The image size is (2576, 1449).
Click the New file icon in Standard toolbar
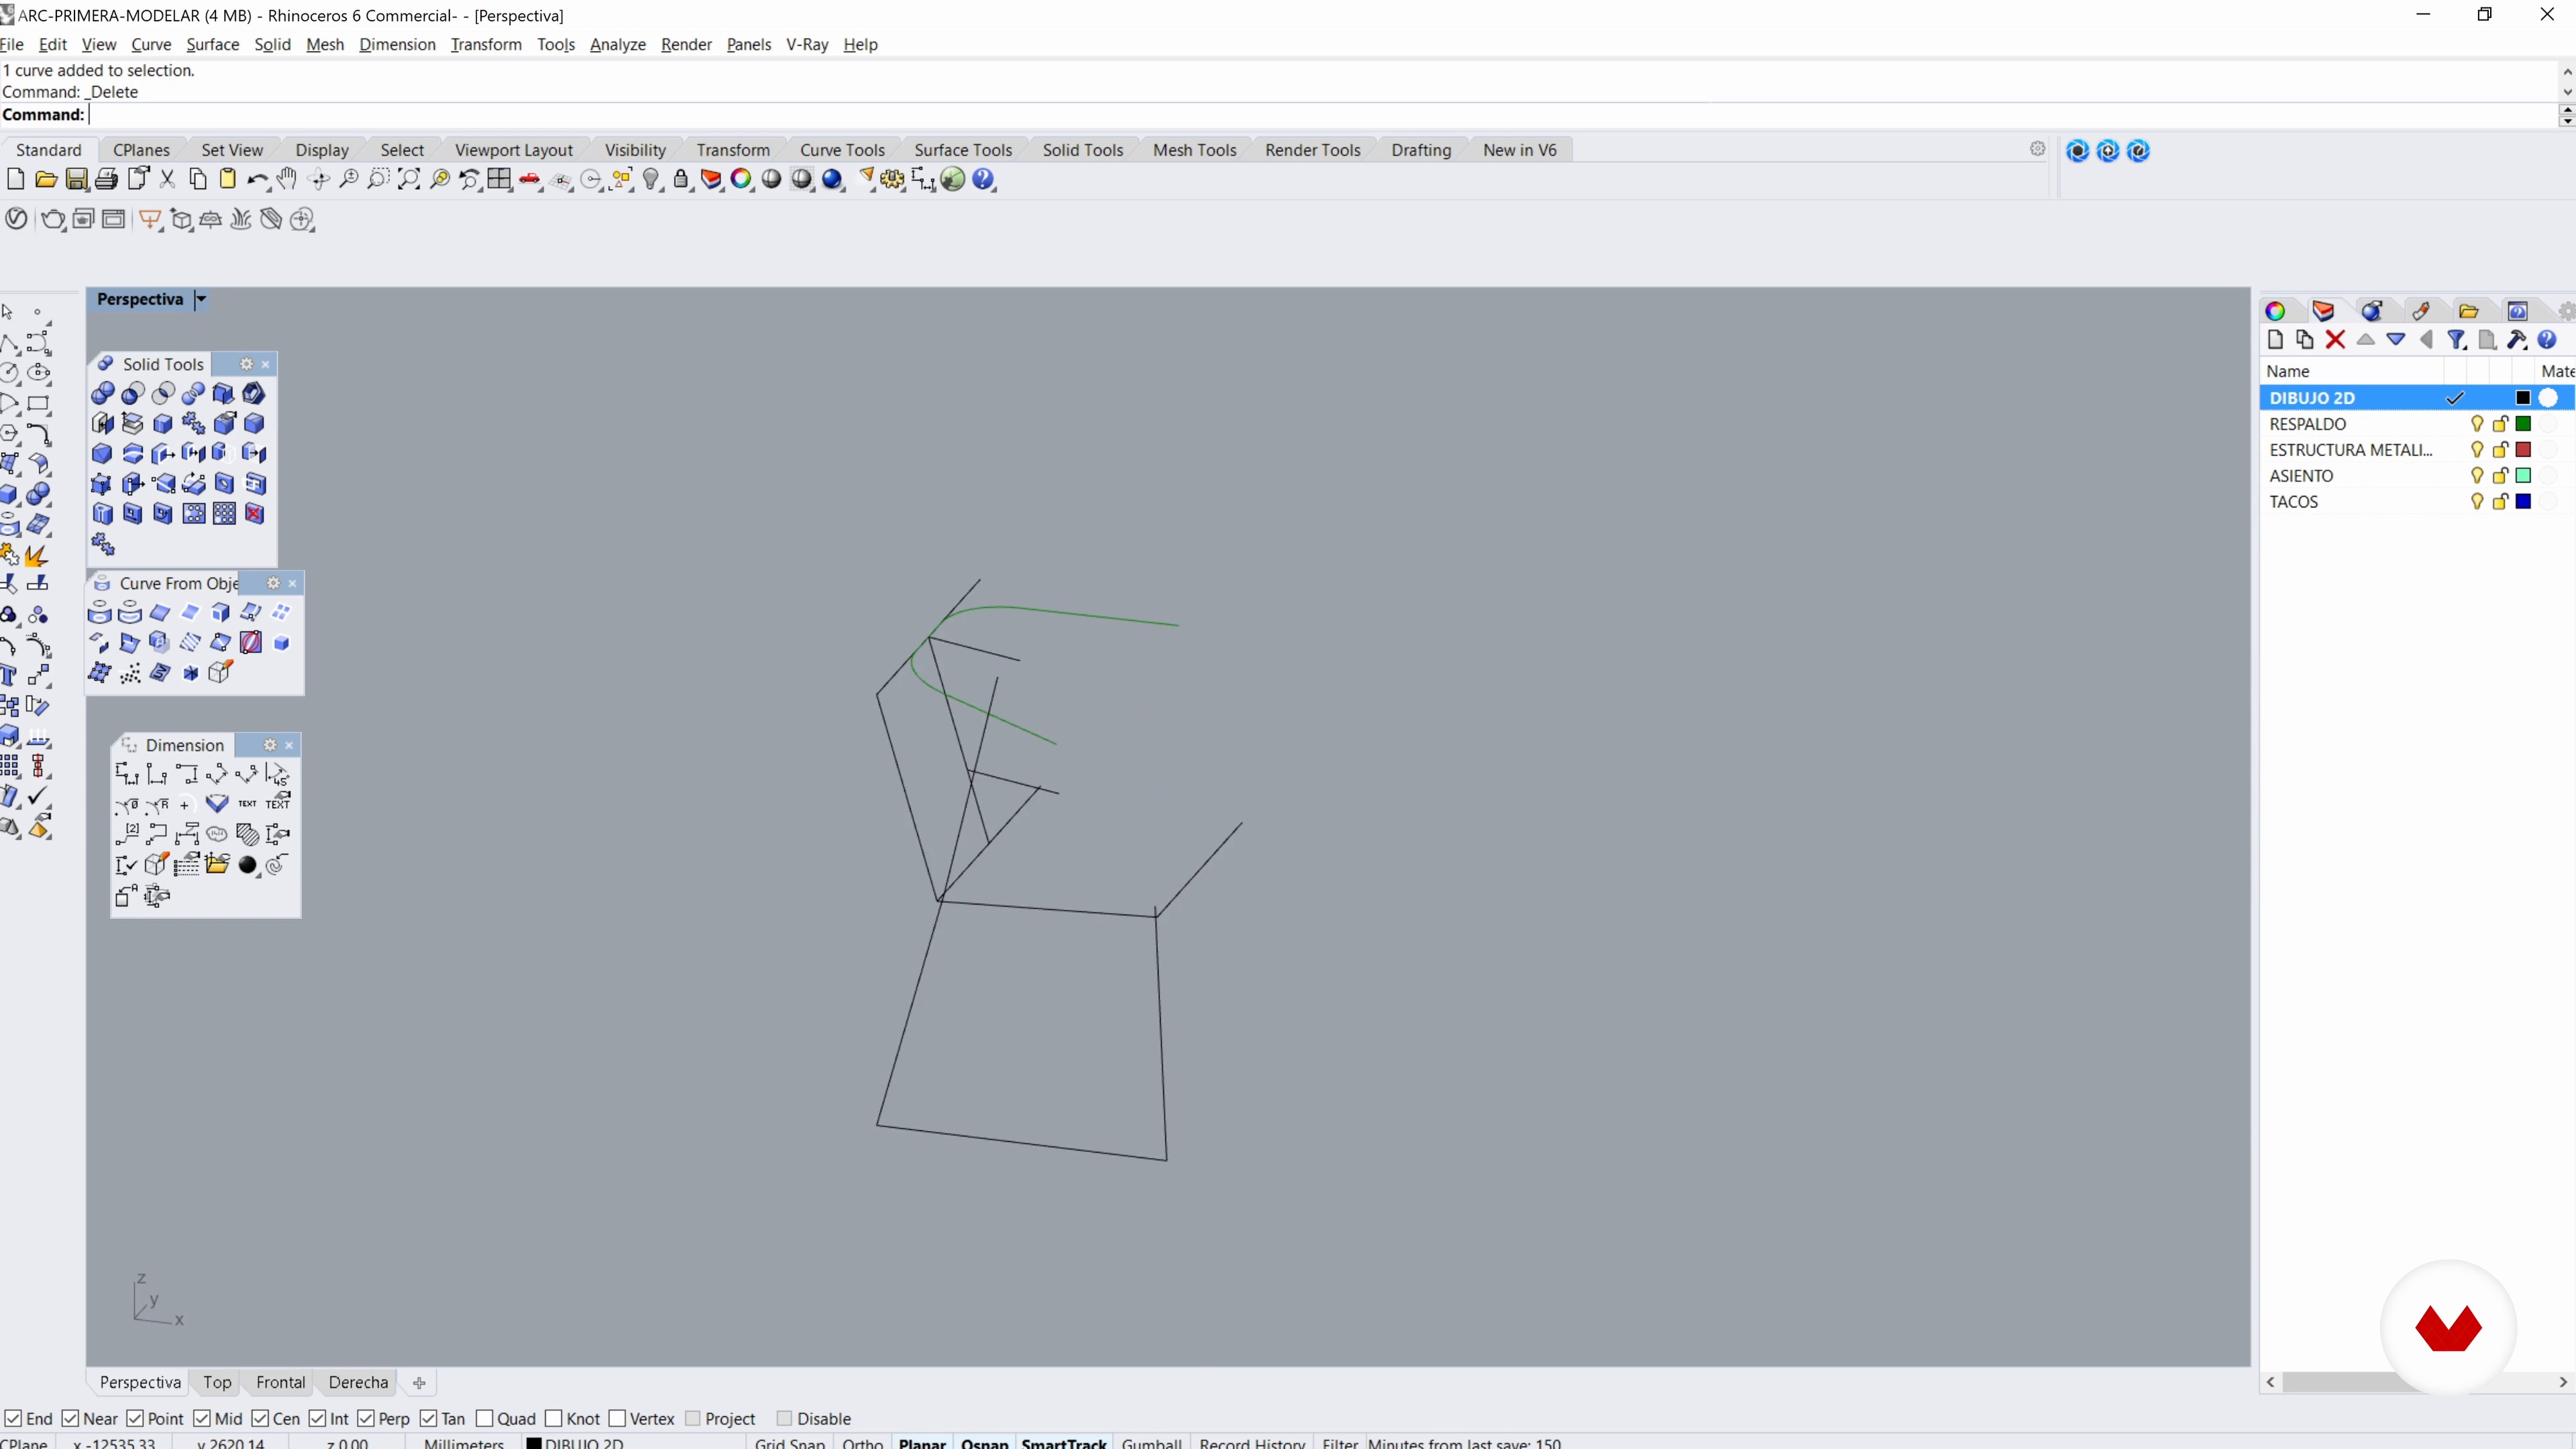pos(15,179)
